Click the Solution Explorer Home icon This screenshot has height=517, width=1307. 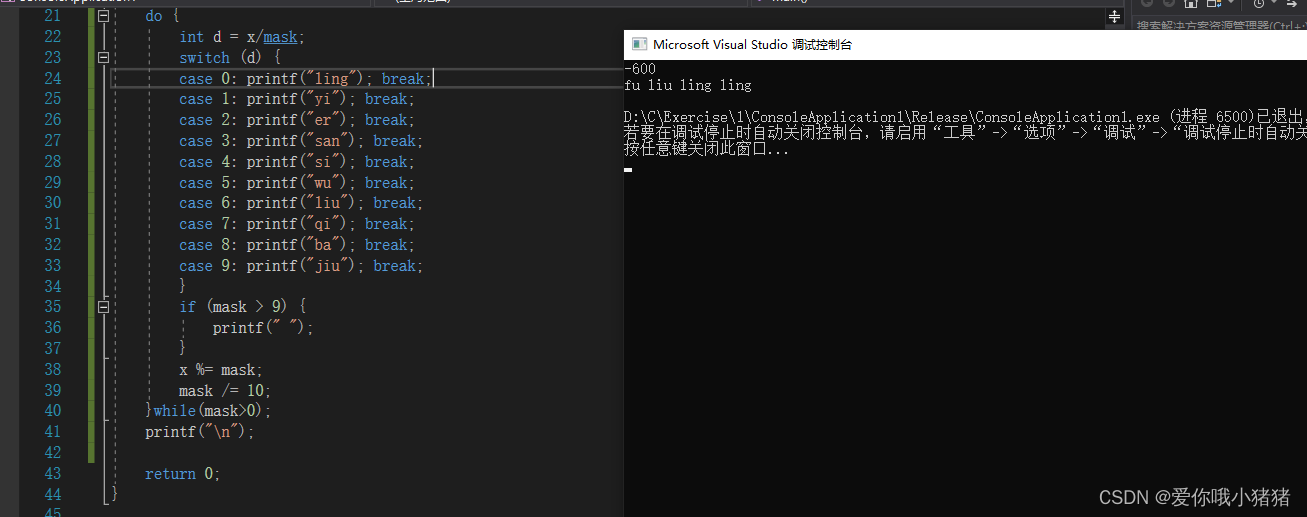(x=1189, y=4)
